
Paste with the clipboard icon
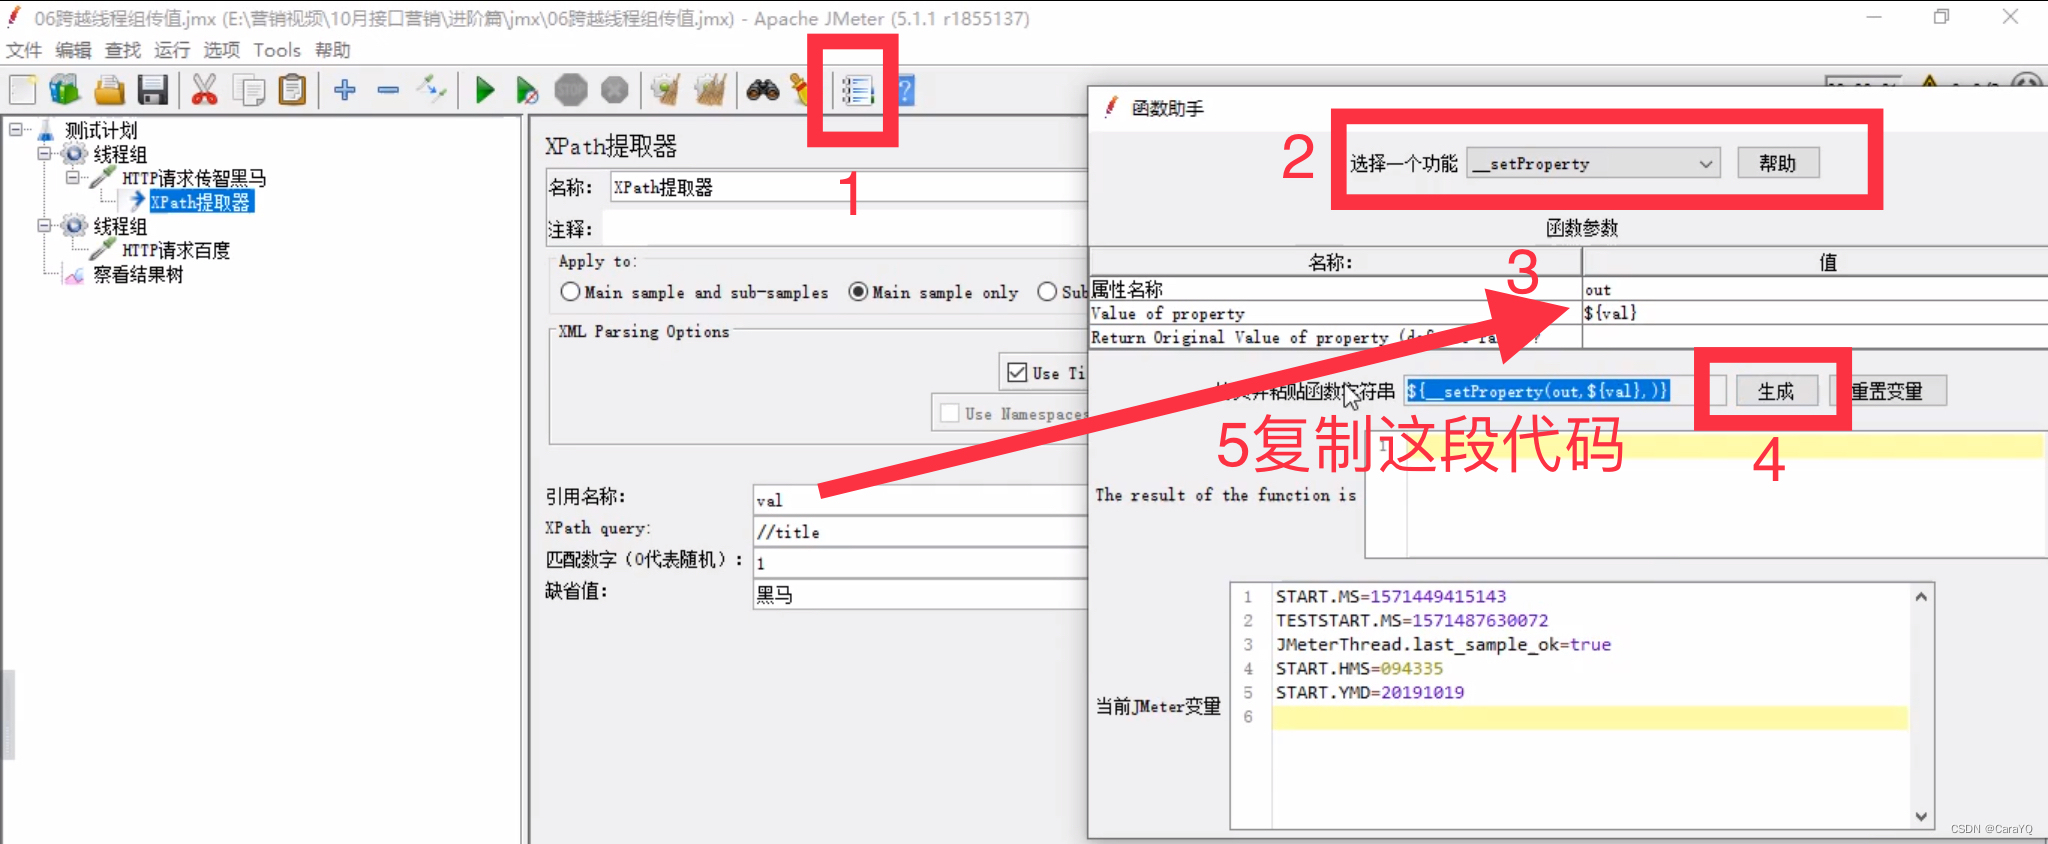pos(292,90)
